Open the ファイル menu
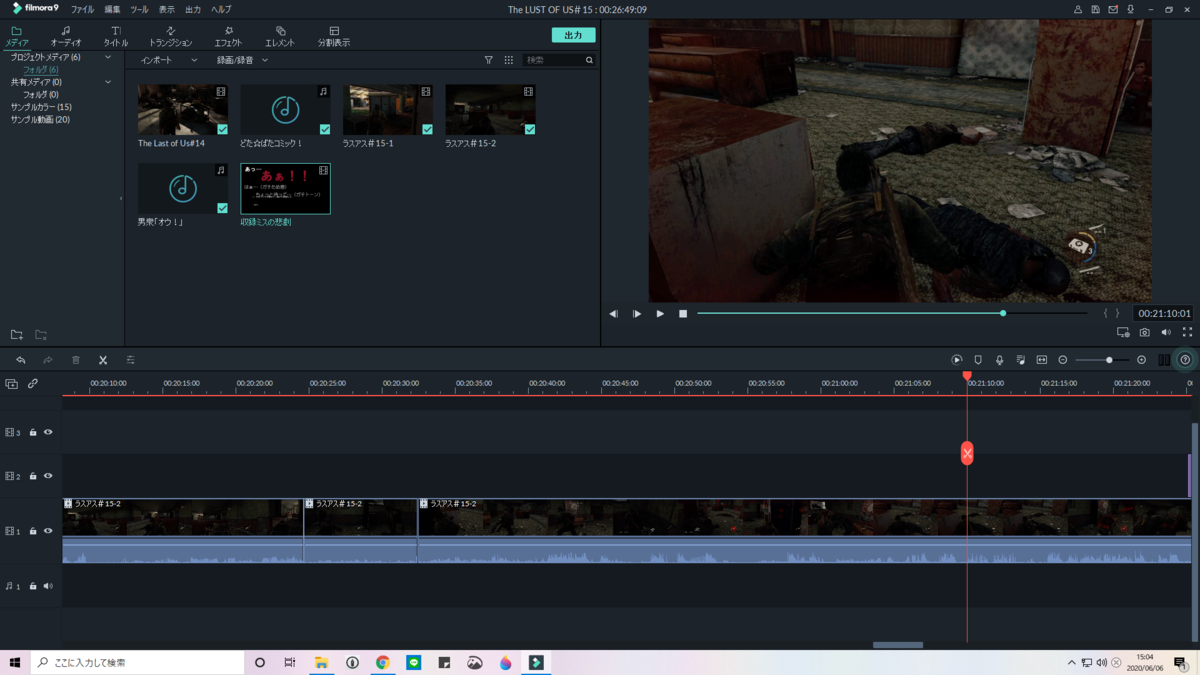 tap(82, 9)
